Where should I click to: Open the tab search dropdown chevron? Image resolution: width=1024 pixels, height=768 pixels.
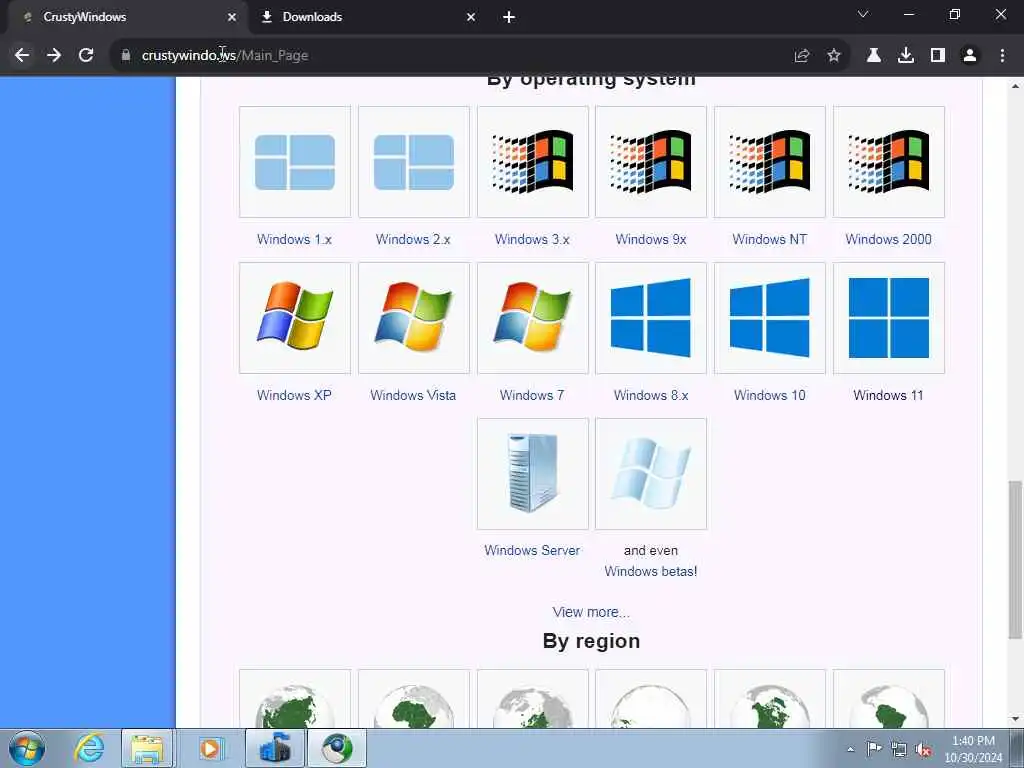point(863,14)
